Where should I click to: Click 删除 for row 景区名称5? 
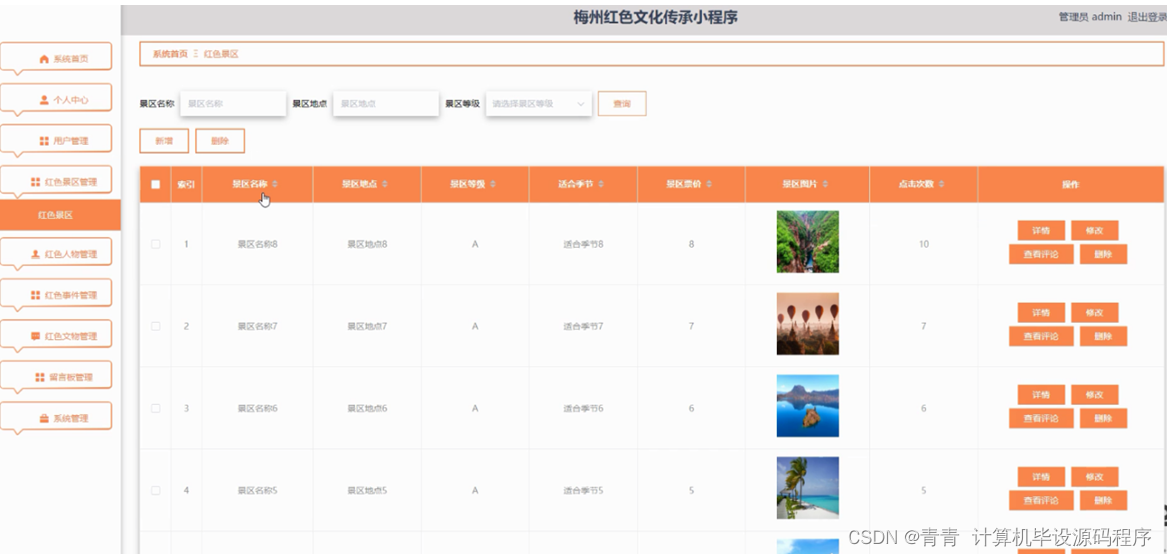click(x=1104, y=500)
